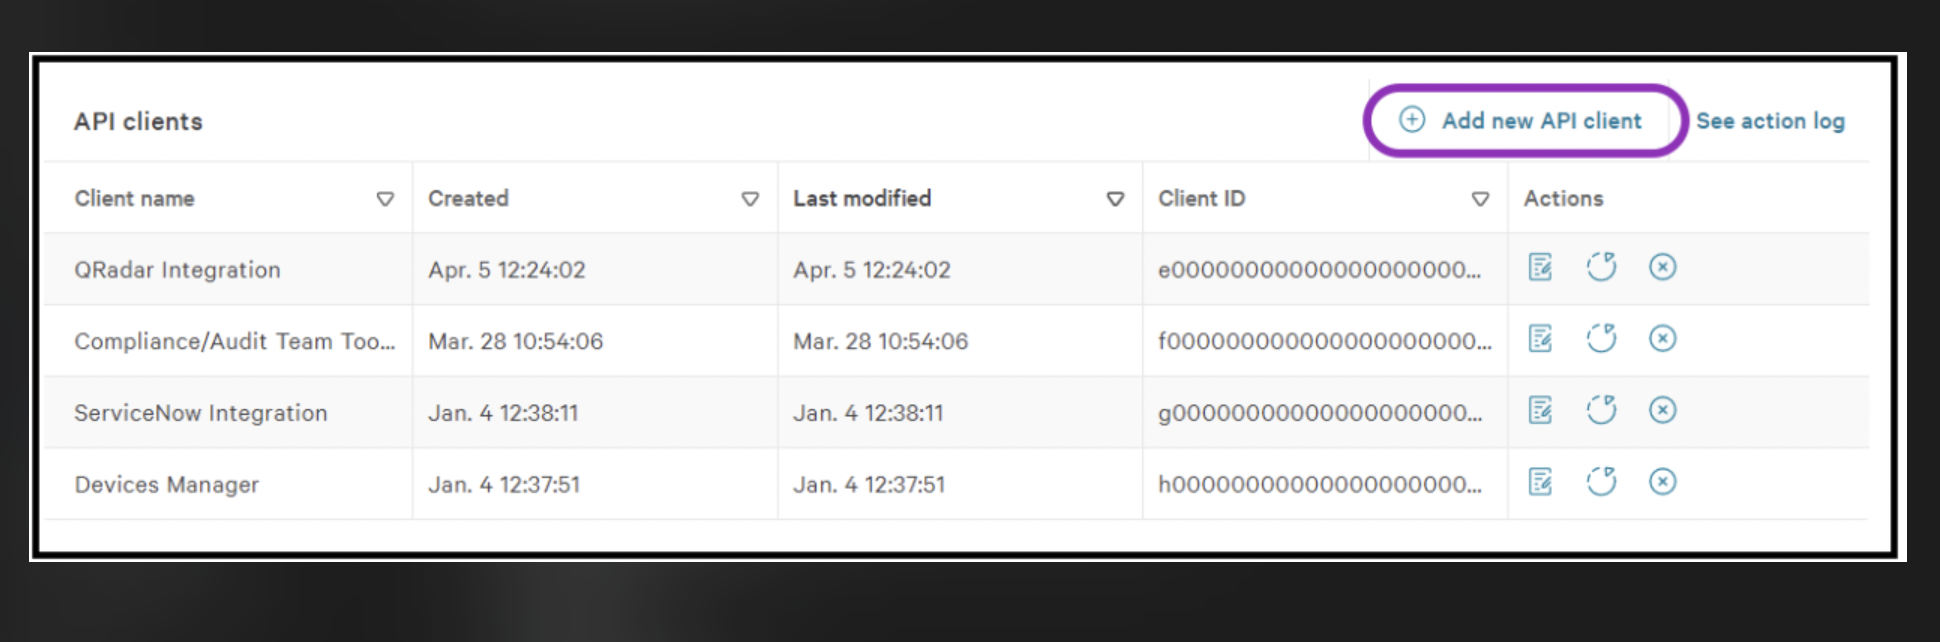Screen dimensions: 1940x642
Task: Open the See action log link
Action: coord(1770,121)
